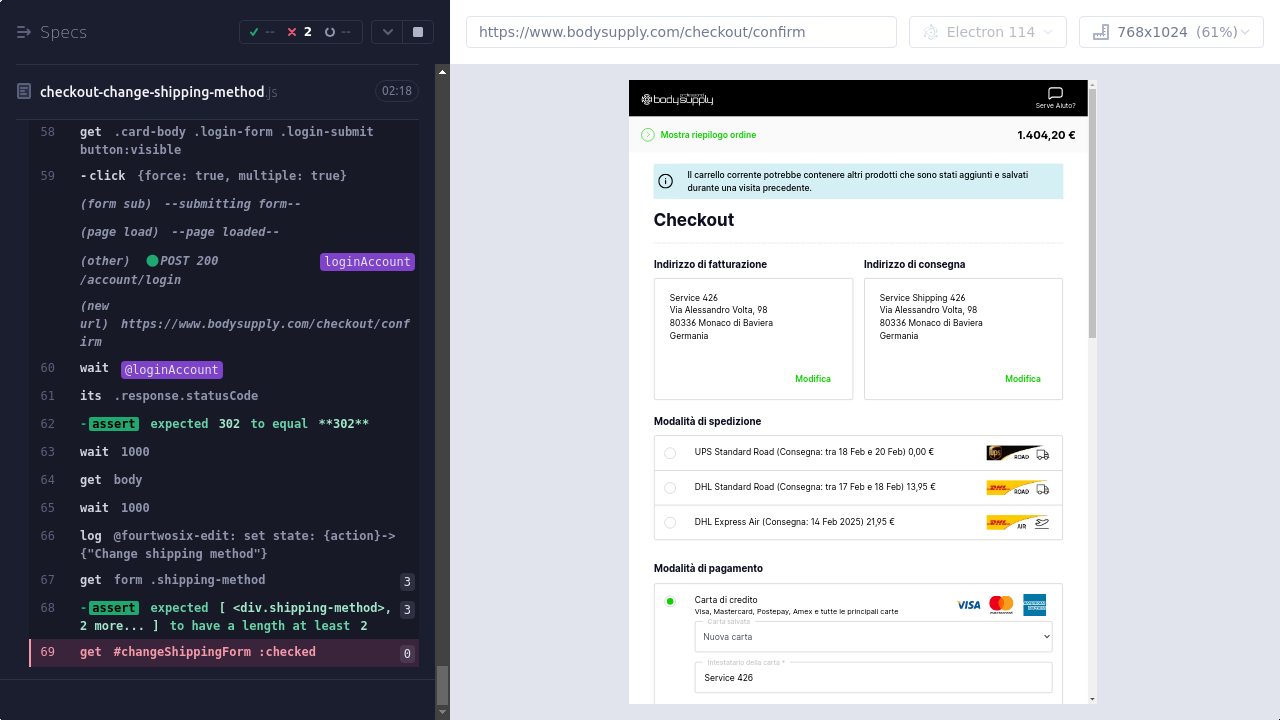Open the Specs list sidebar icon
The height and width of the screenshot is (720, 1280).
click(x=24, y=32)
